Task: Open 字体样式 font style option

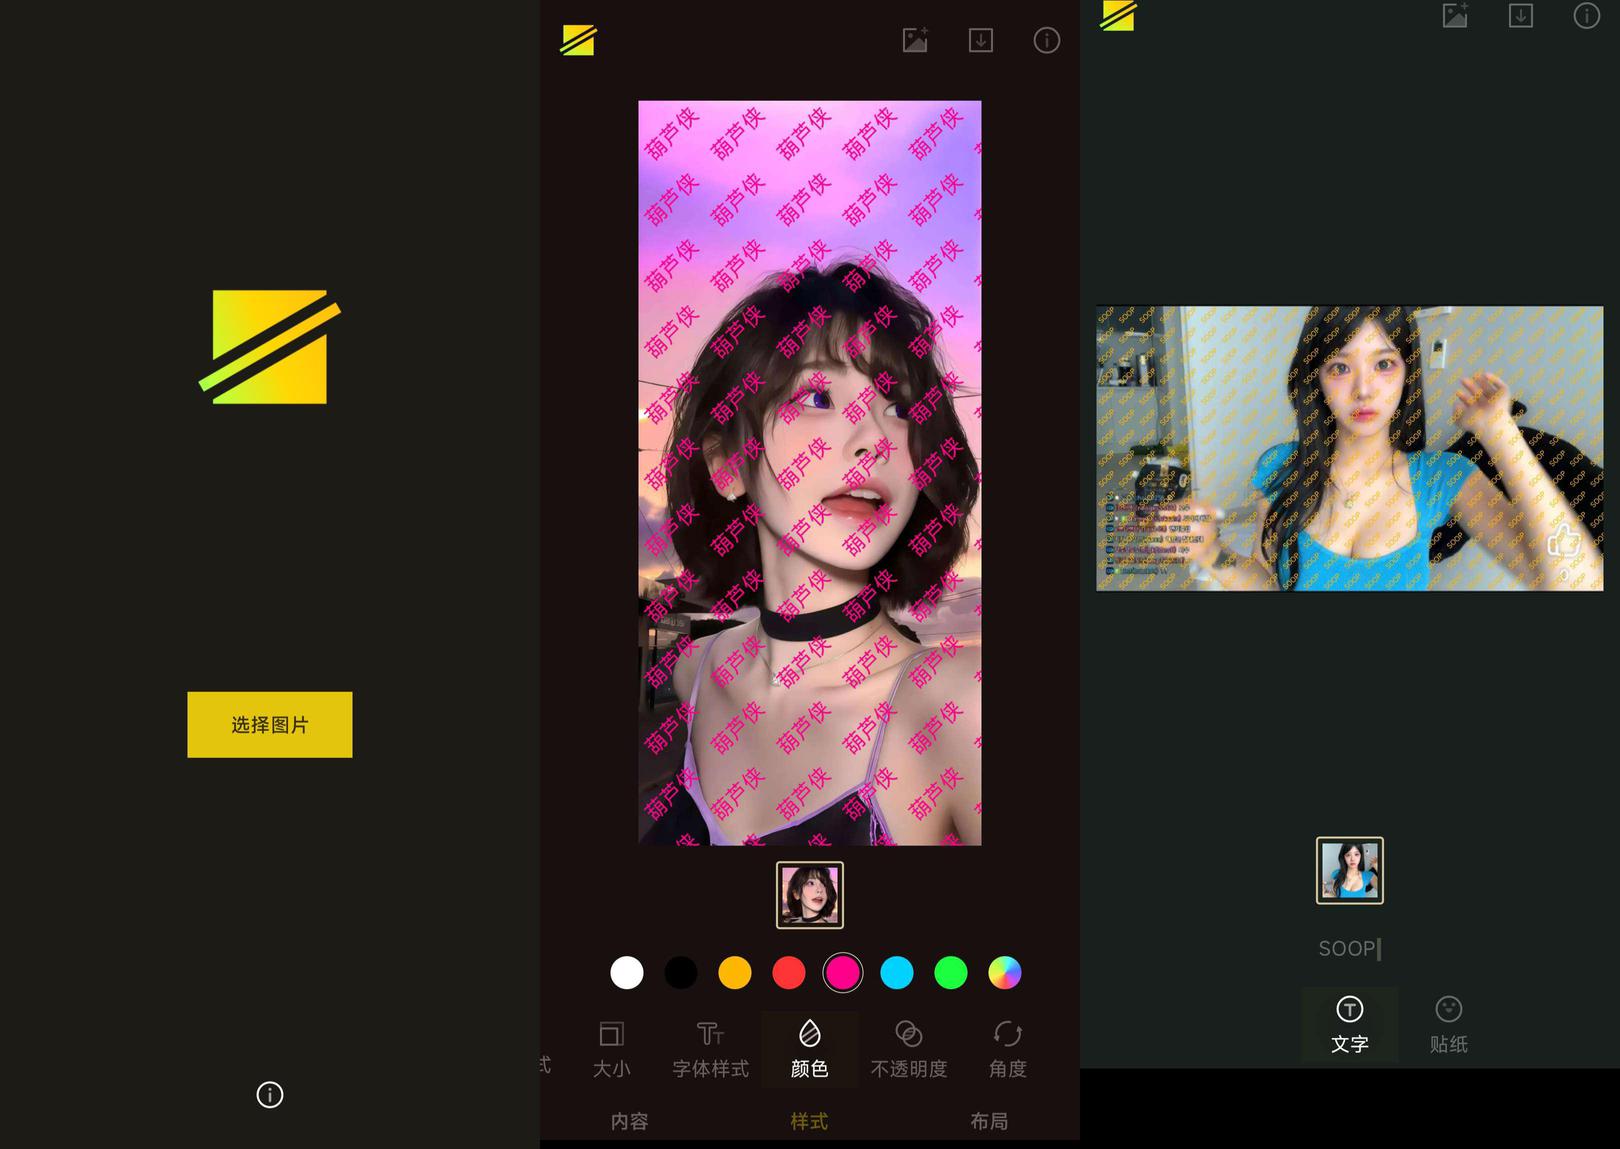Action: point(710,1049)
